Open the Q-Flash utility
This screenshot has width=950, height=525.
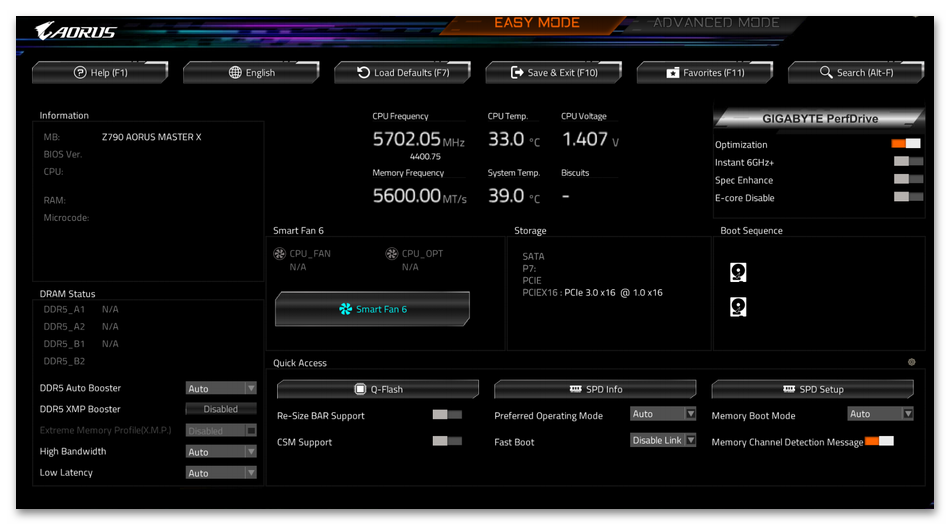[378, 389]
